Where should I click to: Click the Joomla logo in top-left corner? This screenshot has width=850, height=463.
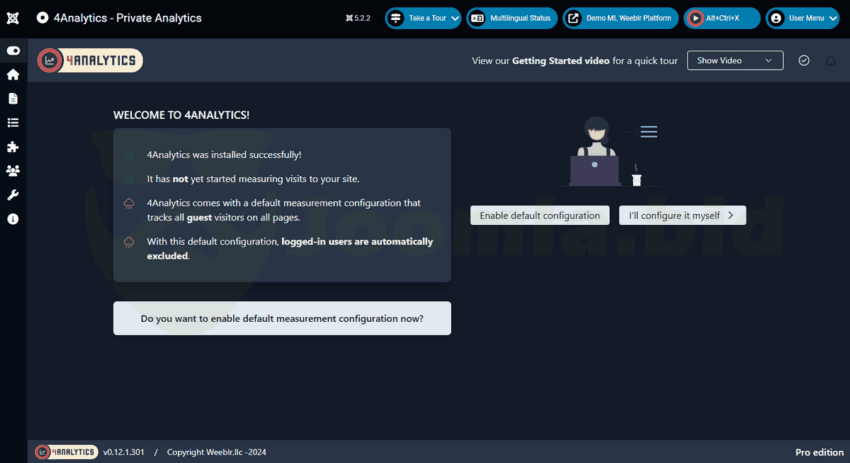[x=13, y=18]
